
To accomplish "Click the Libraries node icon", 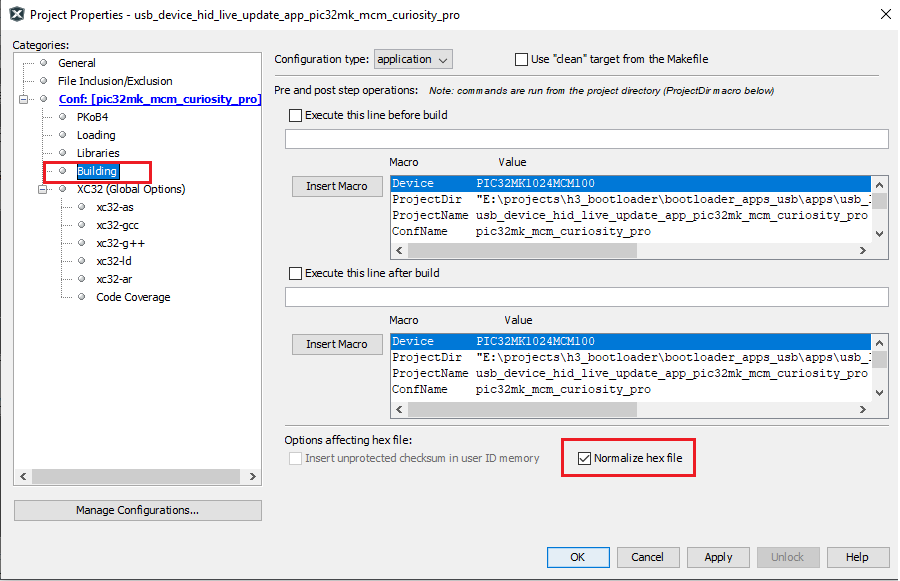I will pos(61,152).
